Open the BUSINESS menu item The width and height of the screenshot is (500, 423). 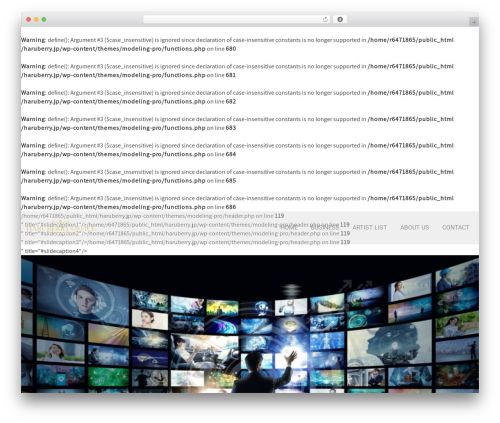click(325, 228)
